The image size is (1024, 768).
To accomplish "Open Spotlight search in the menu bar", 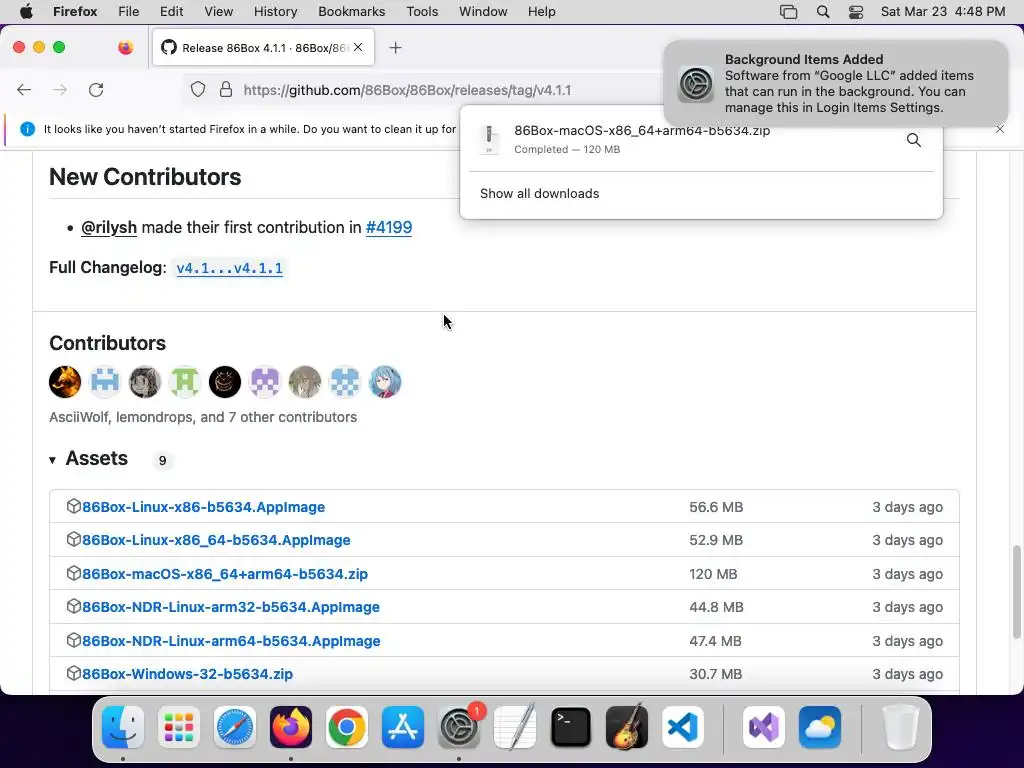I will pyautogui.click(x=823, y=12).
